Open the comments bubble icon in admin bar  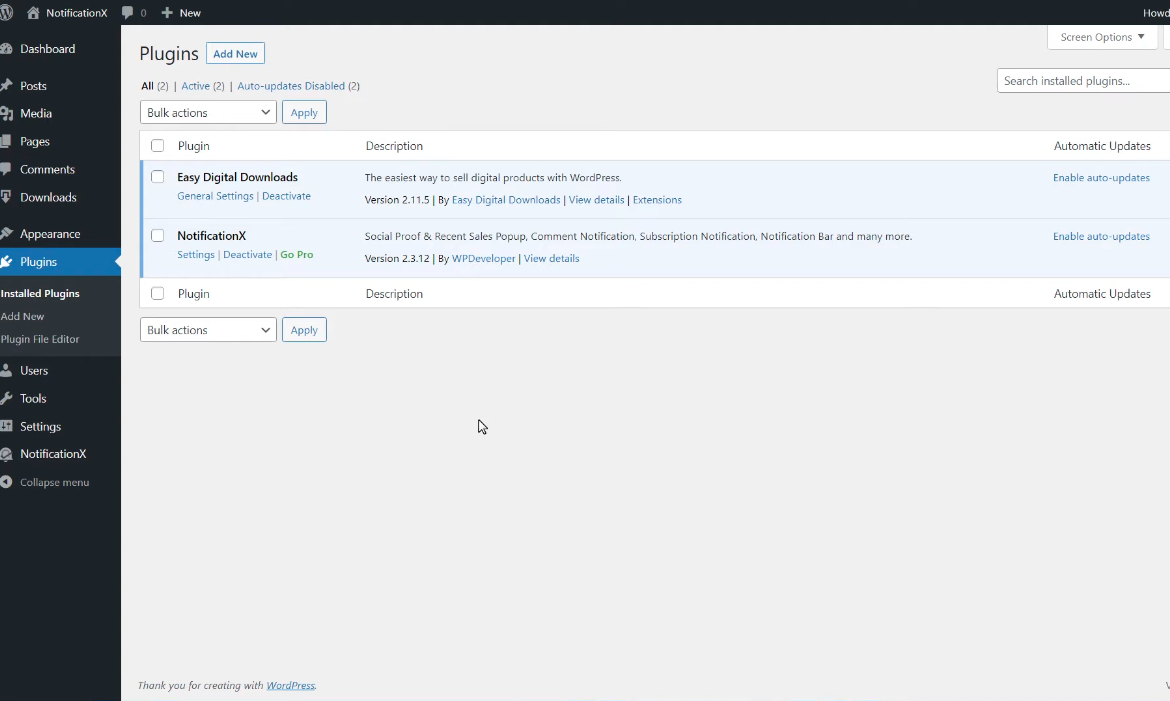128,13
